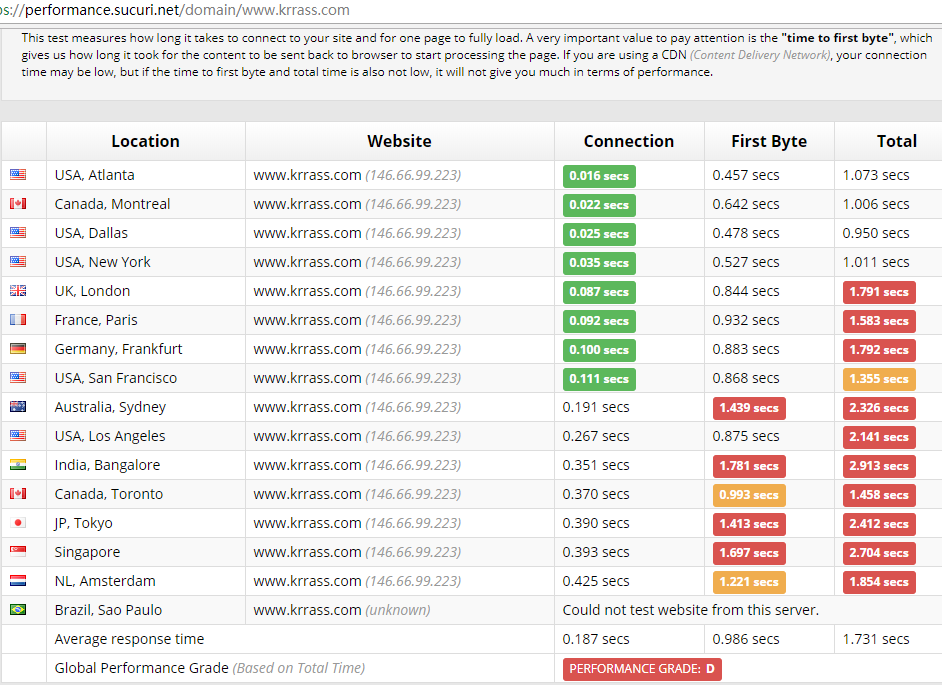Click the 1.781 secs first byte badge for Bangalore
Image resolution: width=942 pixels, height=685 pixels.
click(749, 466)
